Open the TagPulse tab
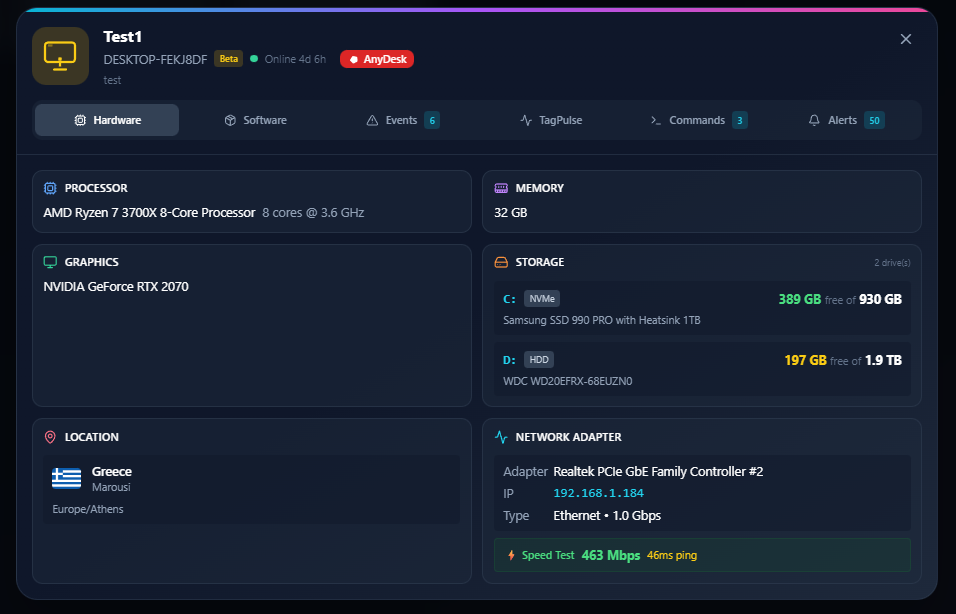Viewport: 956px width, 614px height. pos(551,120)
